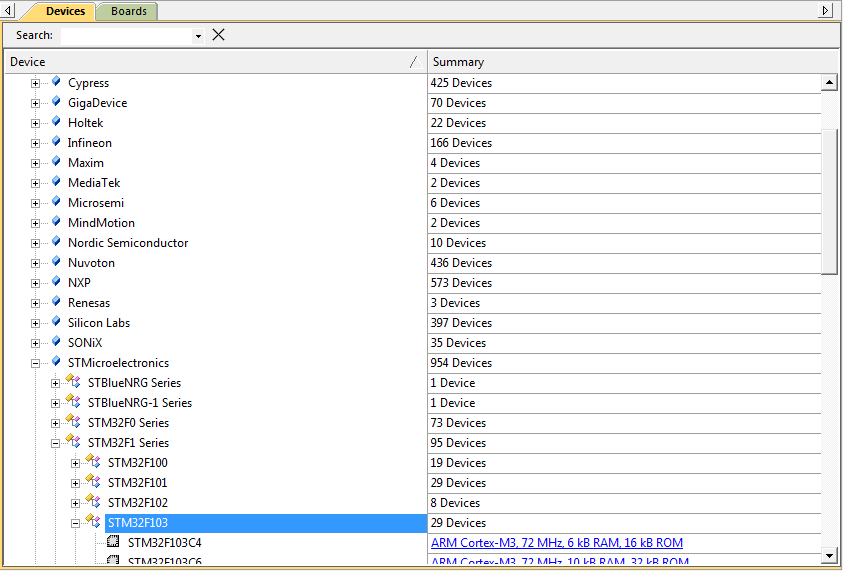This screenshot has width=843, height=571.
Task: Click the vendor icon beside STMicroelectronics
Action: pos(56,361)
